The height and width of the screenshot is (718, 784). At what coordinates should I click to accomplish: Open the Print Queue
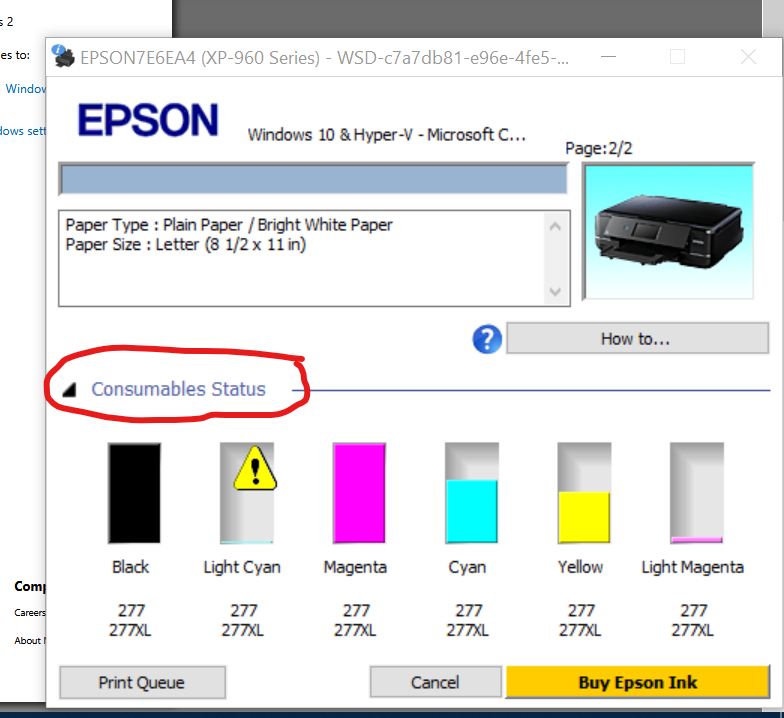pos(142,682)
